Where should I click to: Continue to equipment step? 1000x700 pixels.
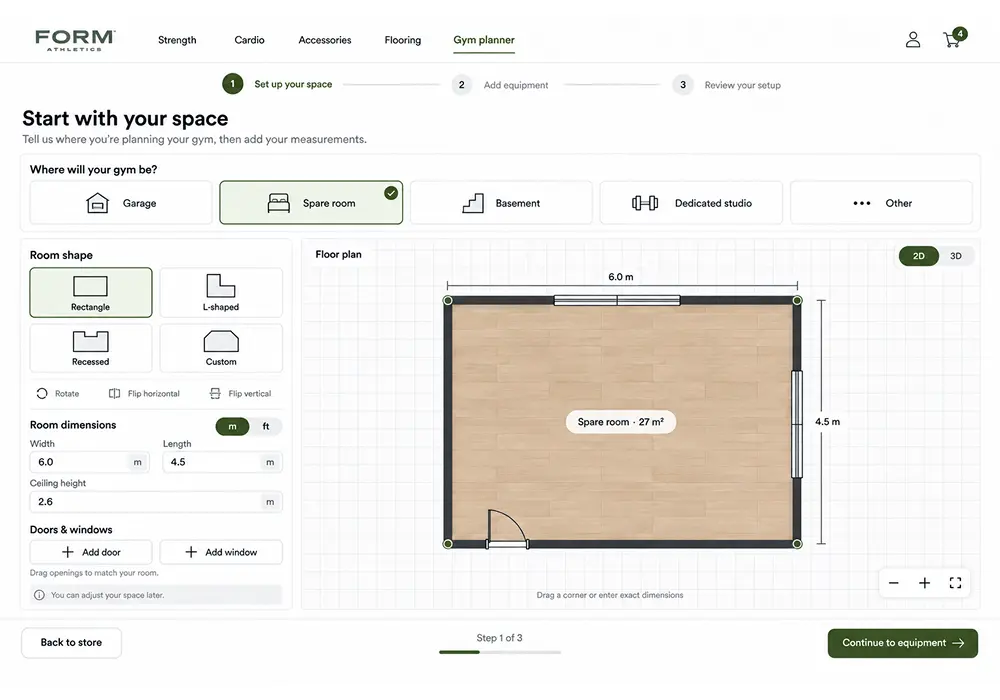coord(902,643)
